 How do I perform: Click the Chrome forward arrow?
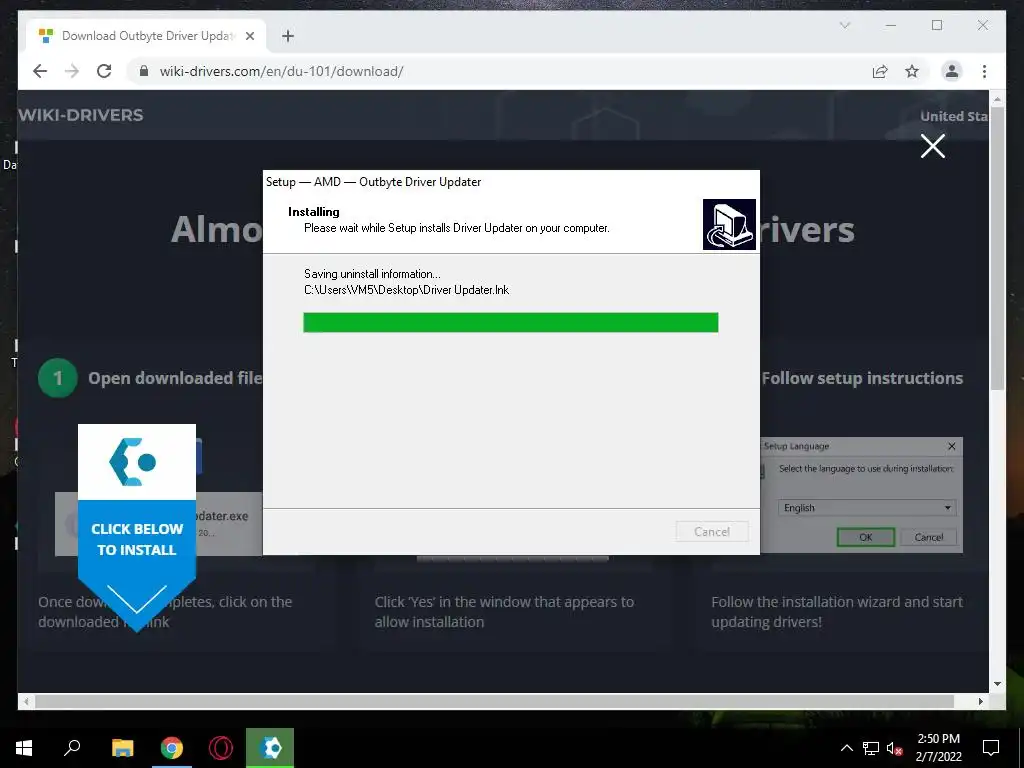point(72,71)
